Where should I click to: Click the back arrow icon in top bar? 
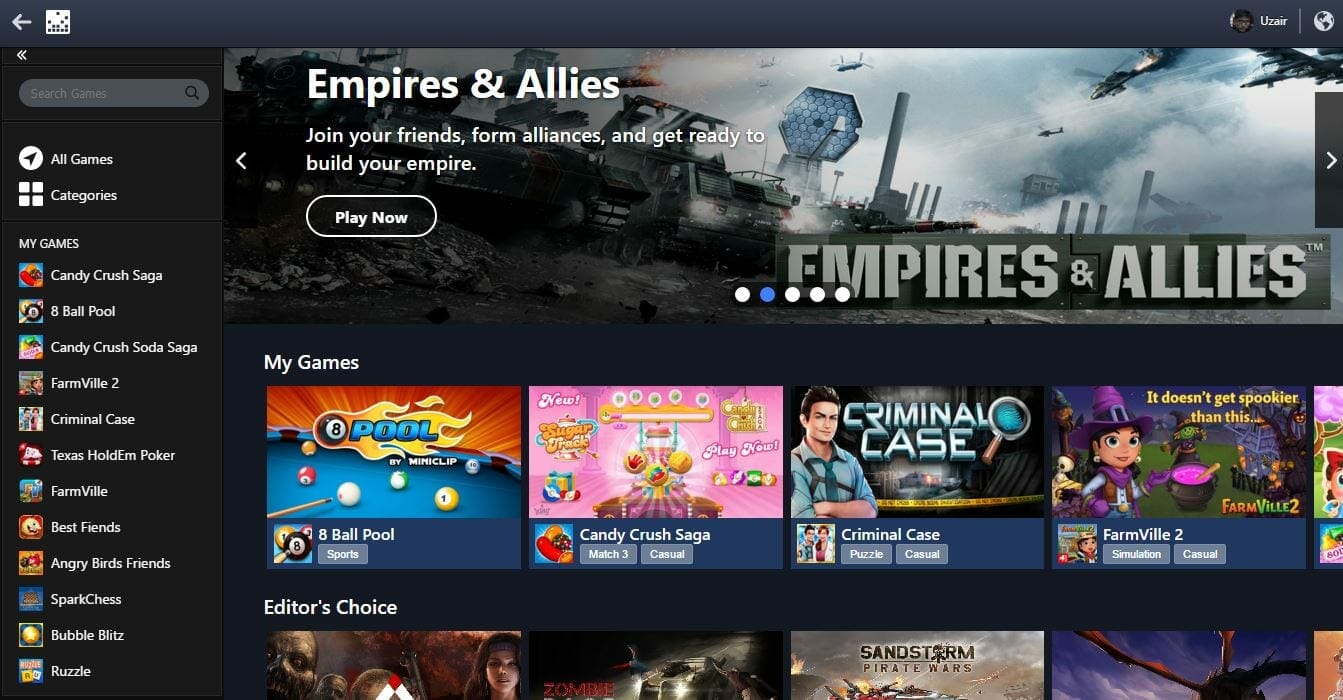pyautogui.click(x=21, y=21)
